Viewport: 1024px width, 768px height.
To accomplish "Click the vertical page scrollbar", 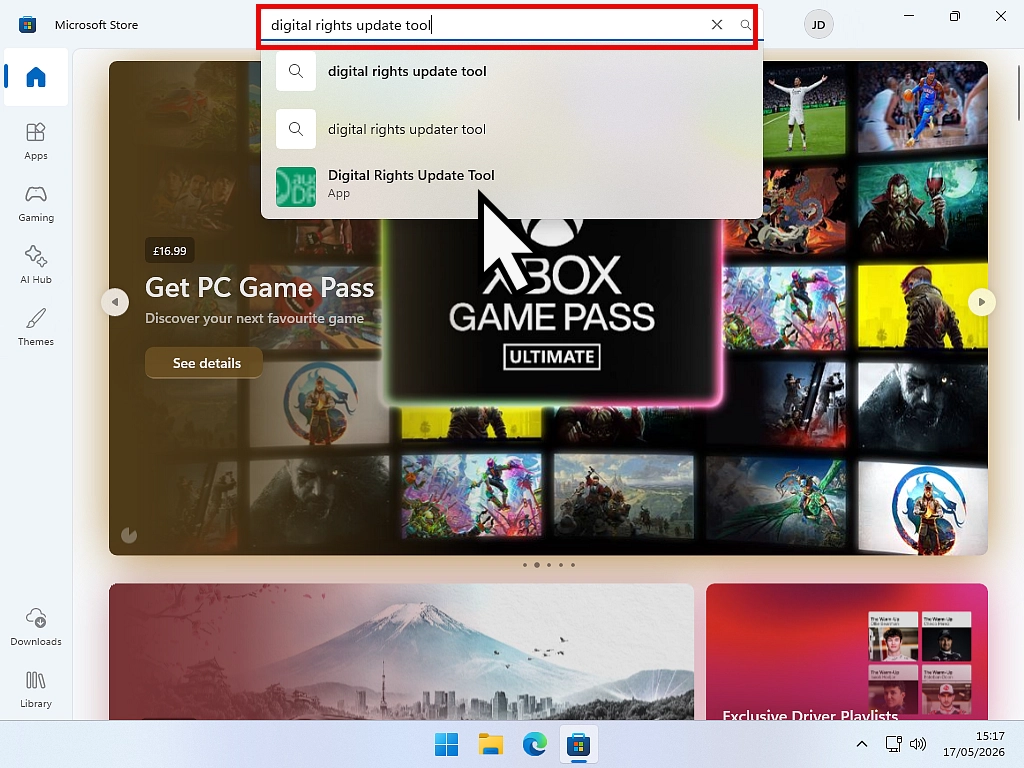I will [1019, 93].
